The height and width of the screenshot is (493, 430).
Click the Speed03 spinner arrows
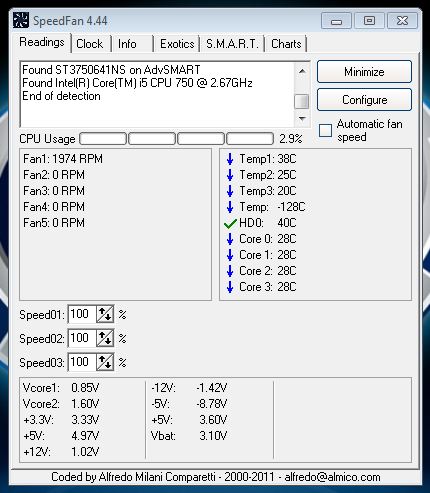(x=105, y=362)
